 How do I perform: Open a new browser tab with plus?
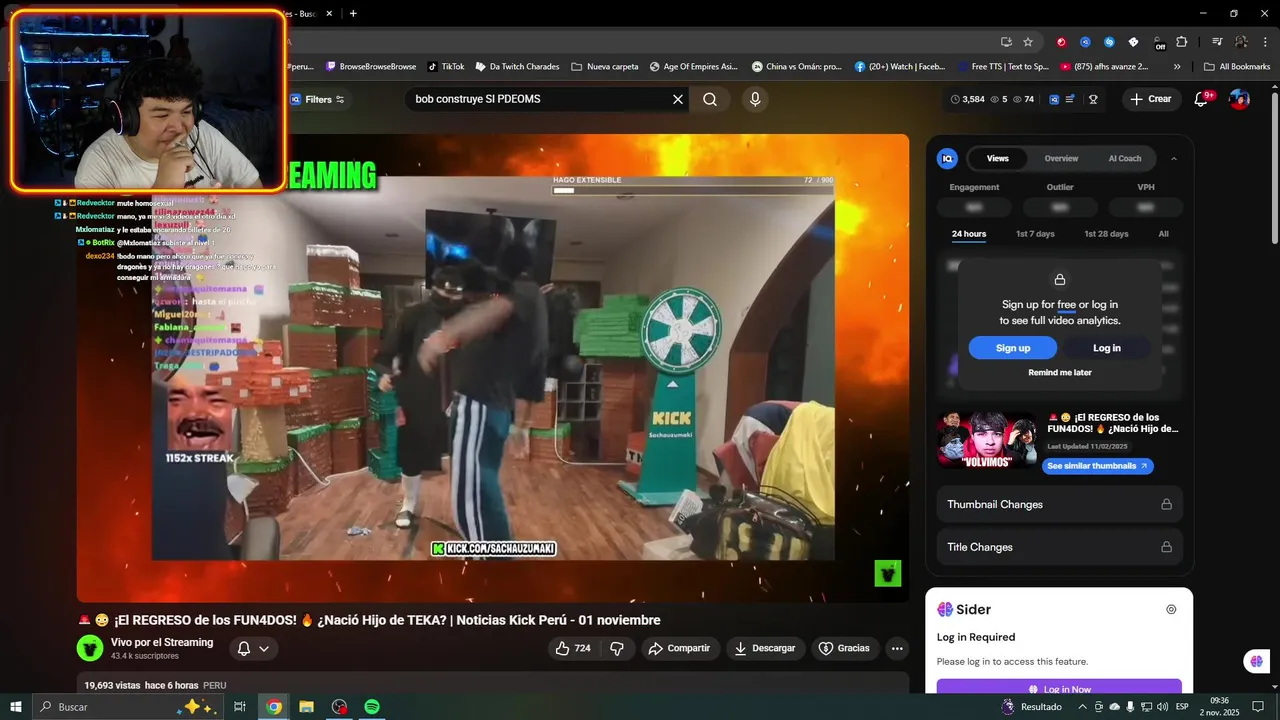353,13
